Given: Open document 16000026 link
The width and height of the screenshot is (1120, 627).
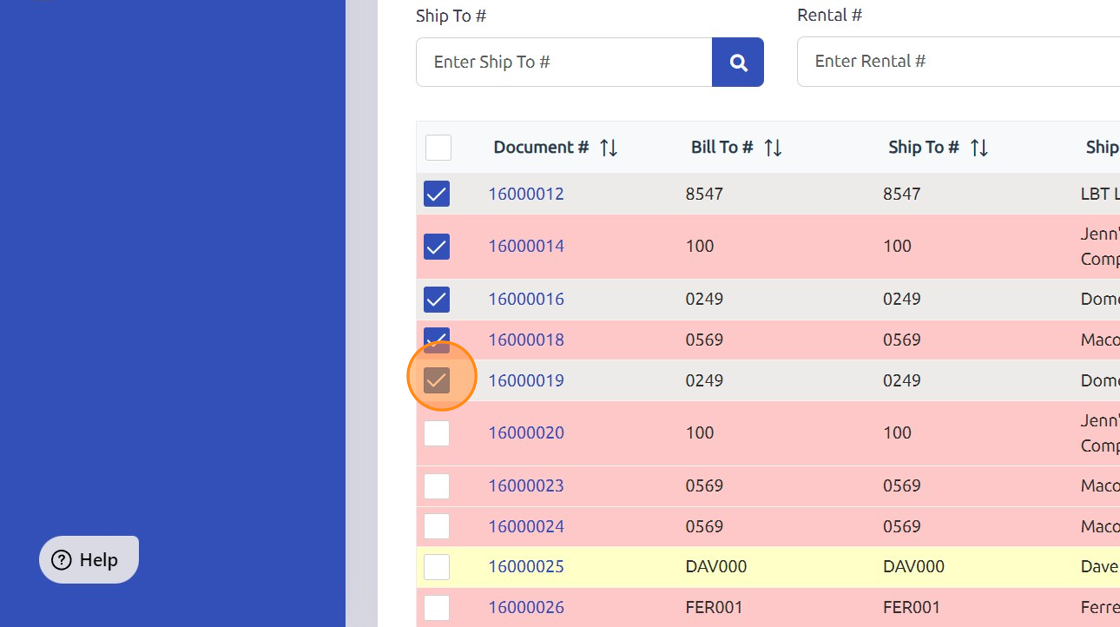Looking at the screenshot, I should click(526, 607).
